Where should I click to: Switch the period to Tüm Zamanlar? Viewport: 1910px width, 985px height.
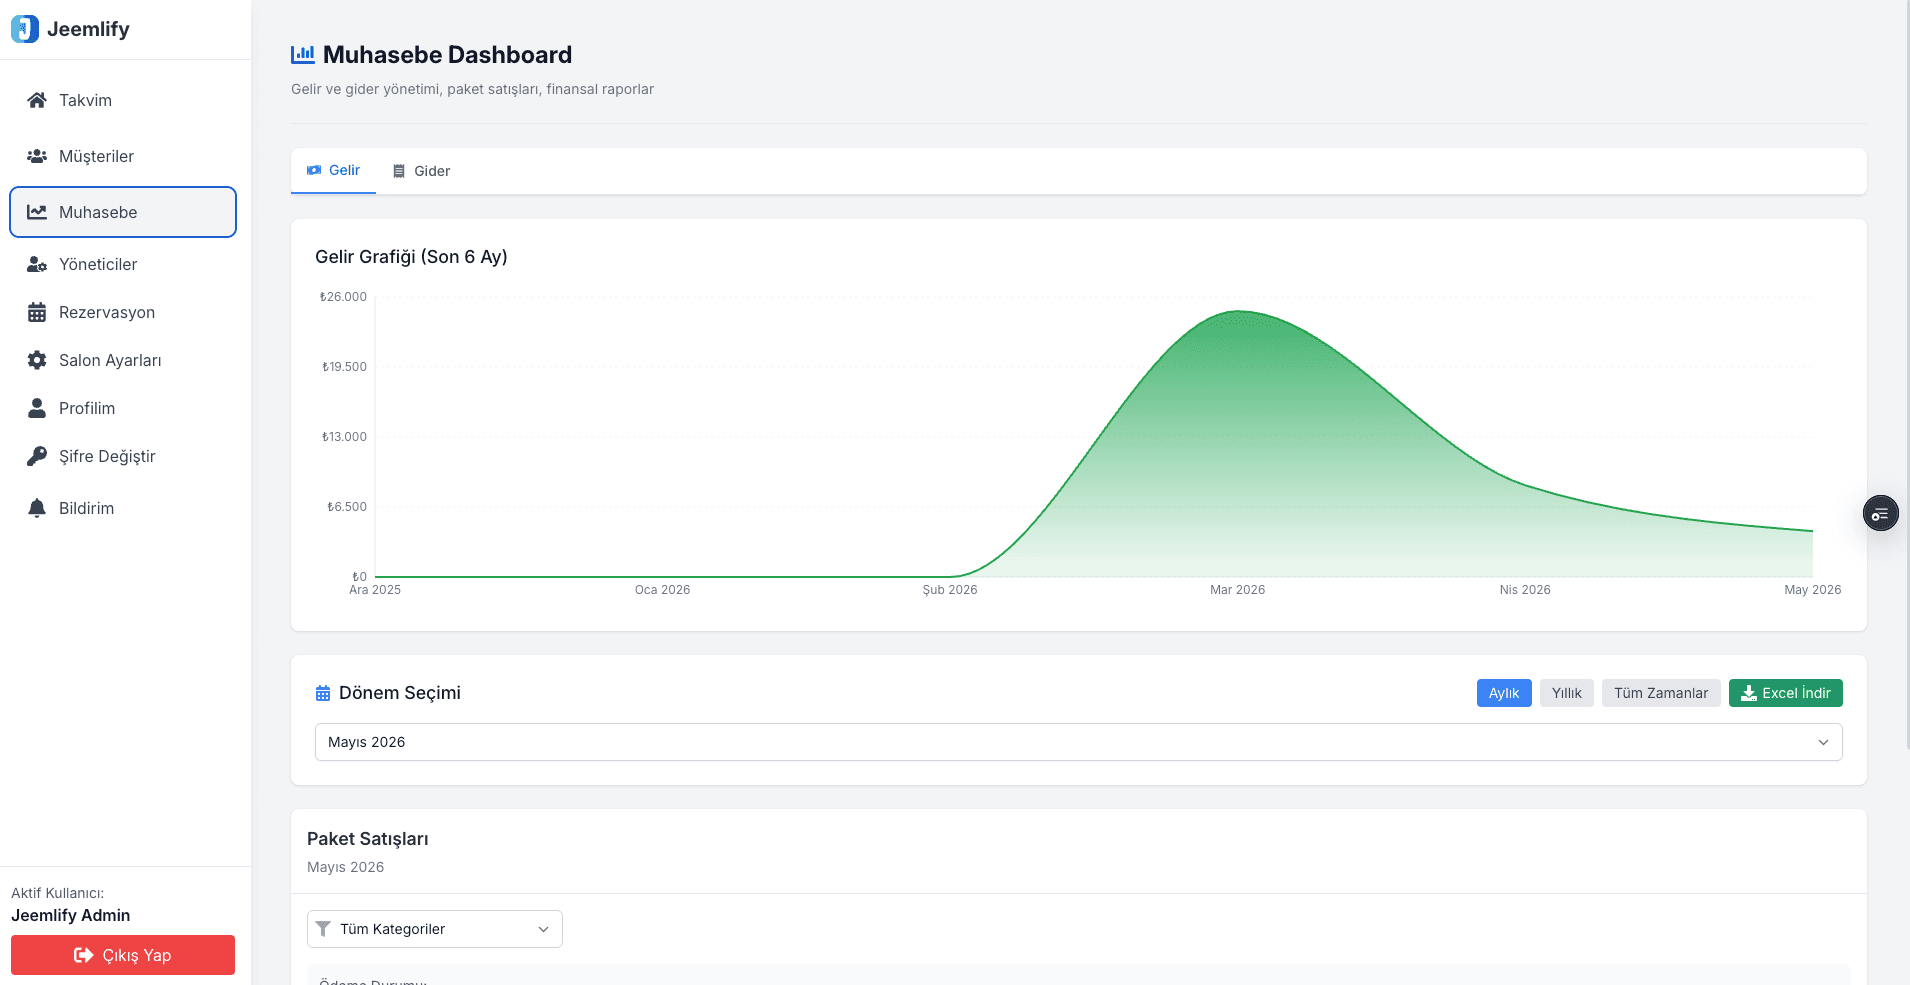click(x=1661, y=693)
